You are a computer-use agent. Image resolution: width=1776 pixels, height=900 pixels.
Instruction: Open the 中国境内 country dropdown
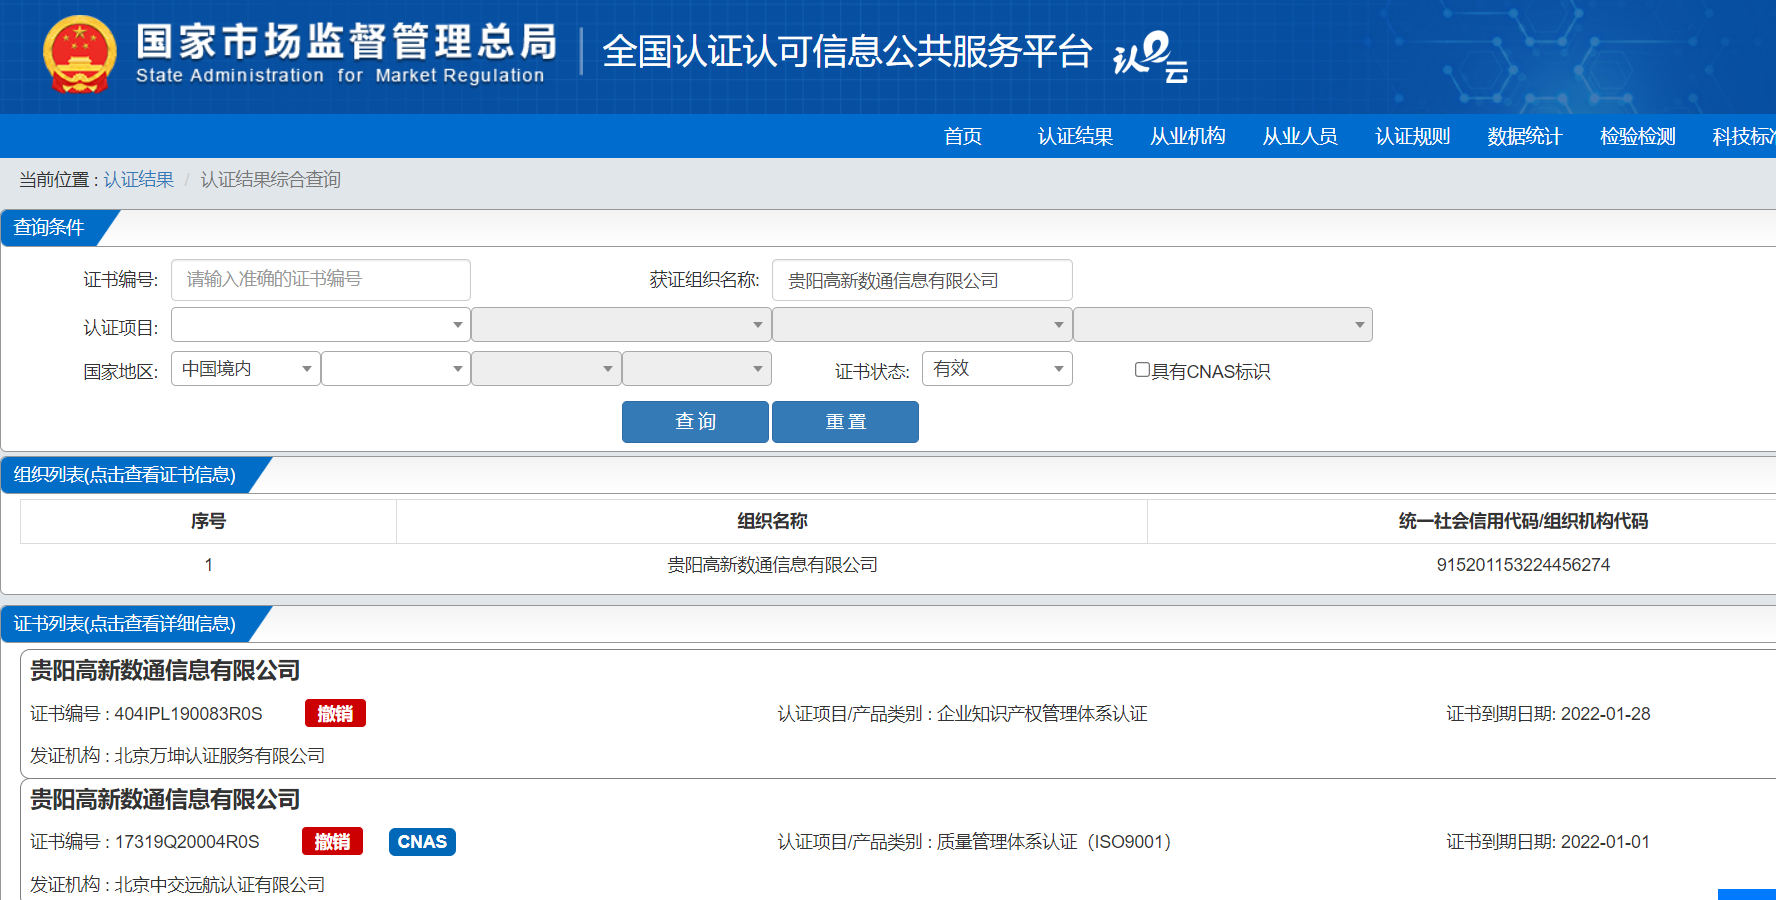coord(246,368)
